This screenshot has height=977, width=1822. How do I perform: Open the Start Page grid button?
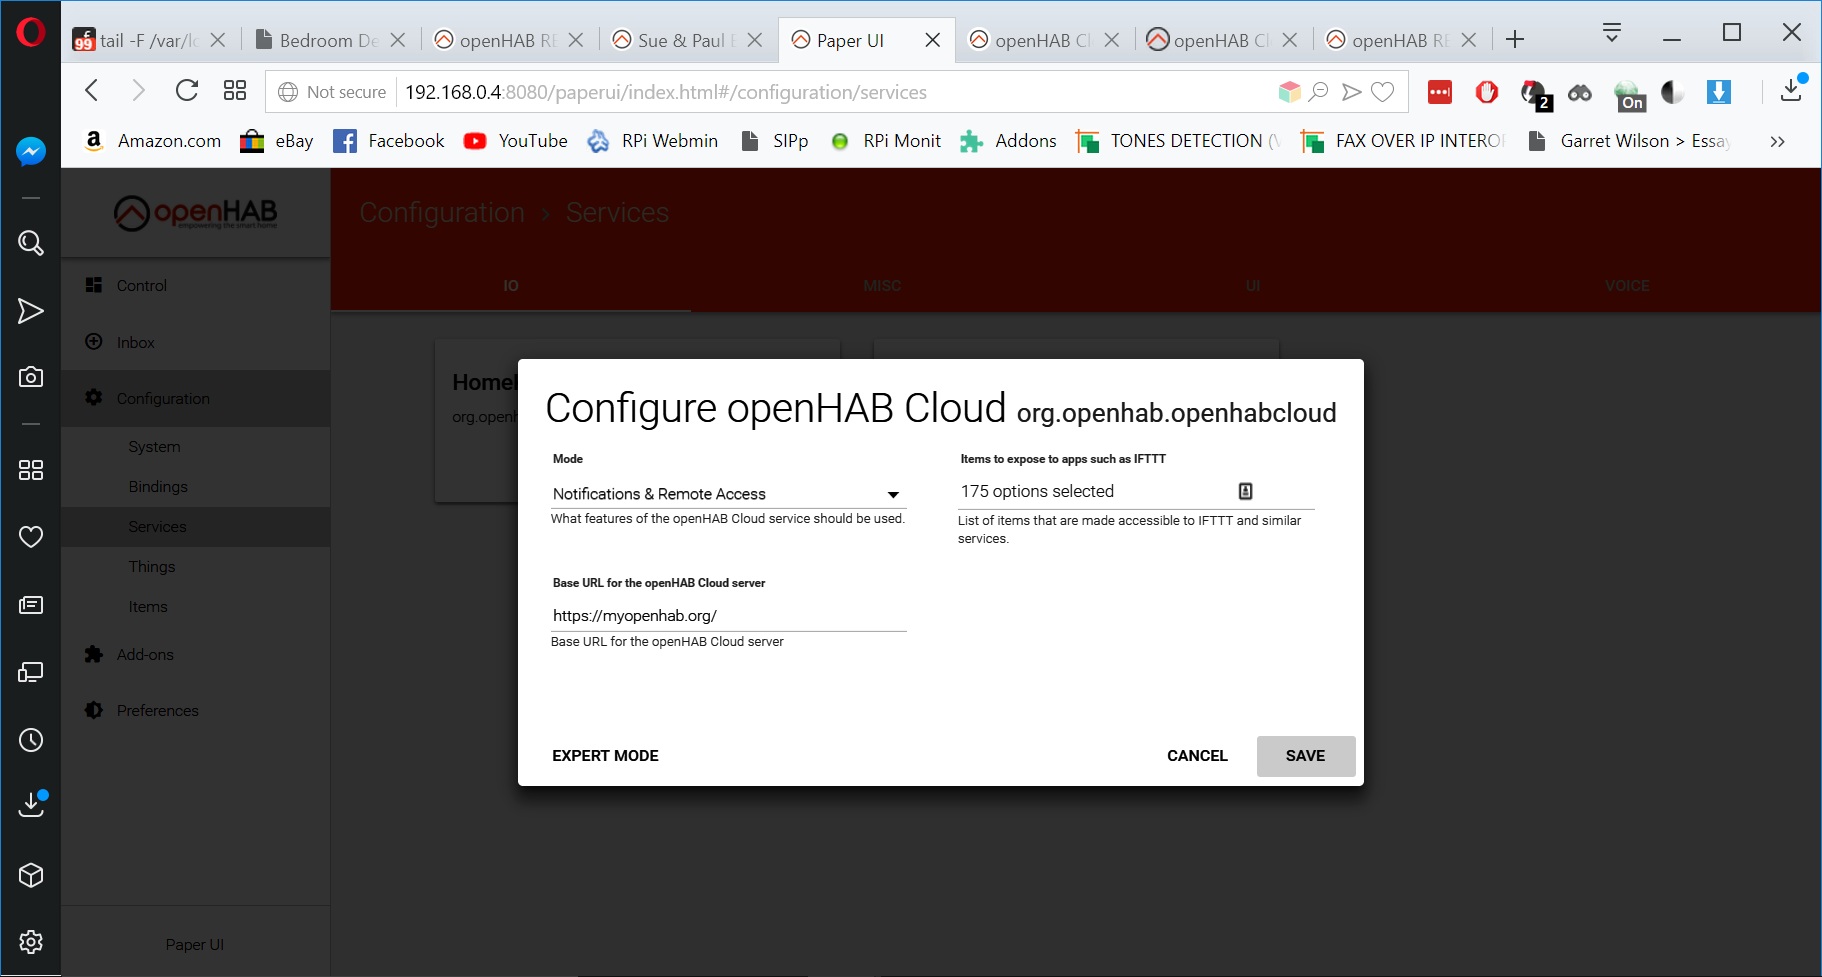235,91
